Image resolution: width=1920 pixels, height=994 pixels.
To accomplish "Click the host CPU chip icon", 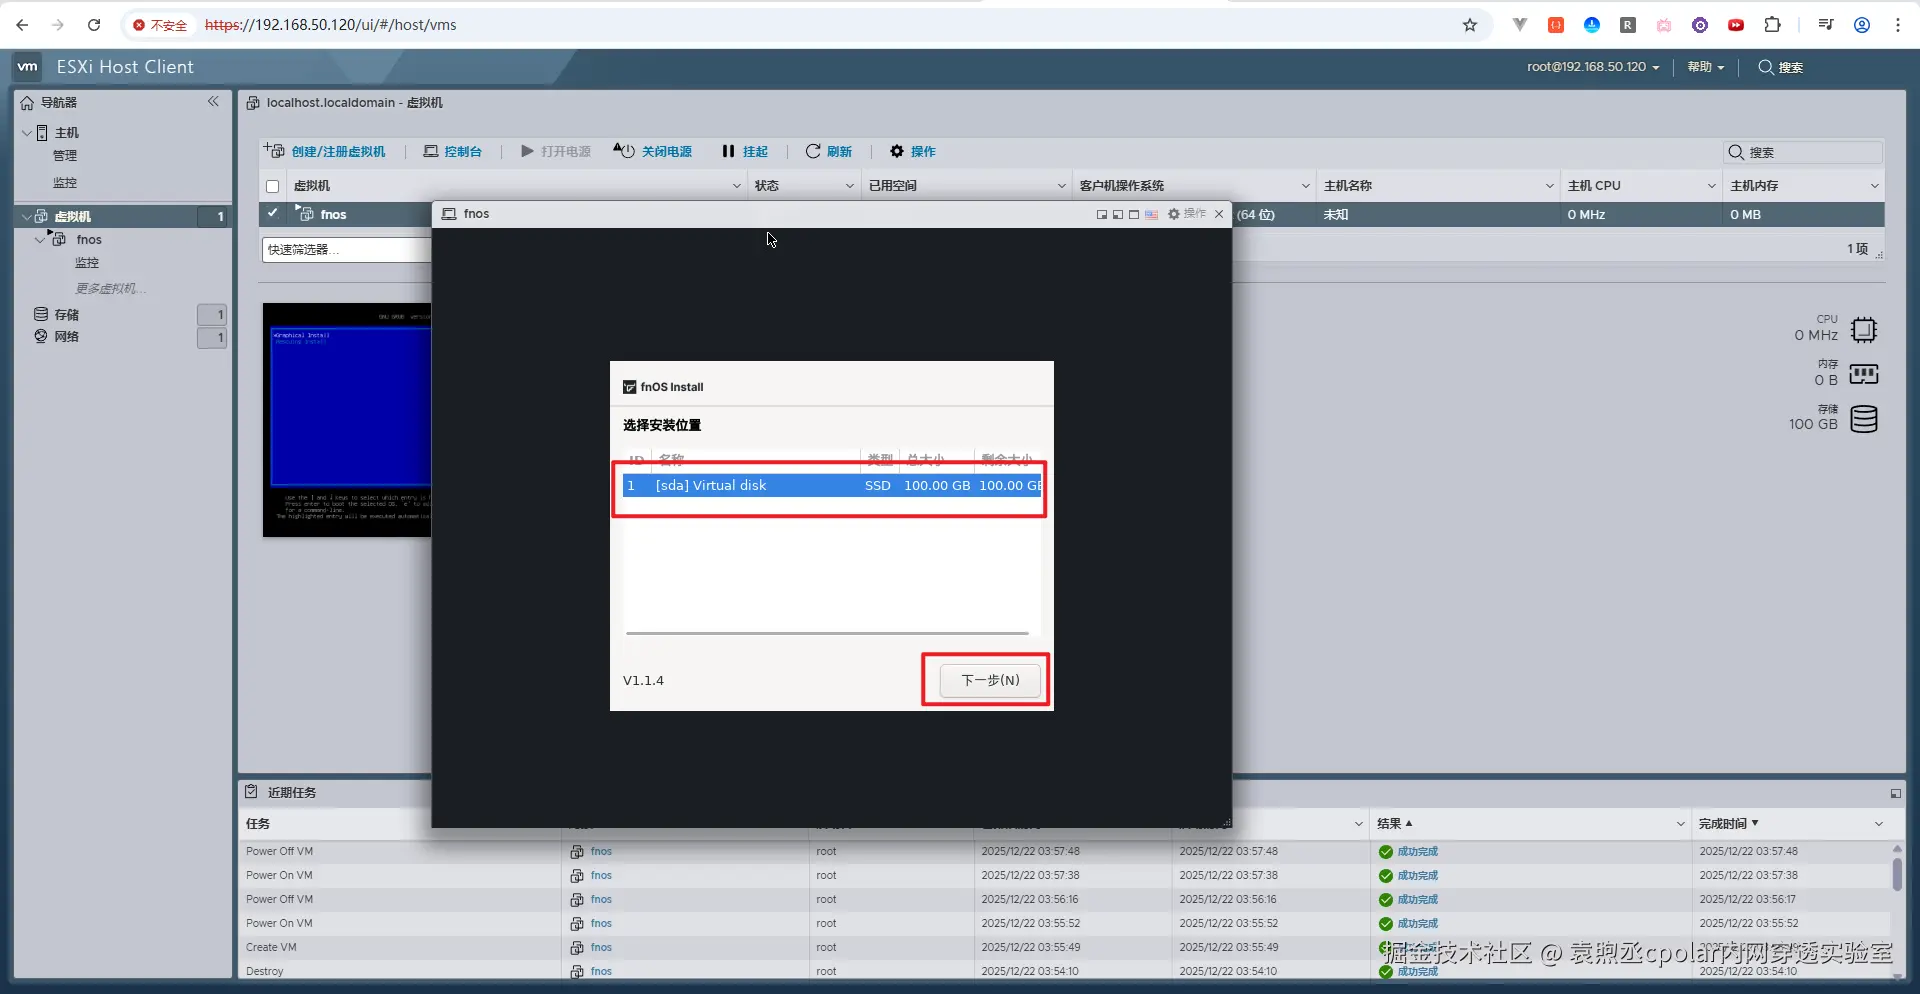I will click(1864, 330).
